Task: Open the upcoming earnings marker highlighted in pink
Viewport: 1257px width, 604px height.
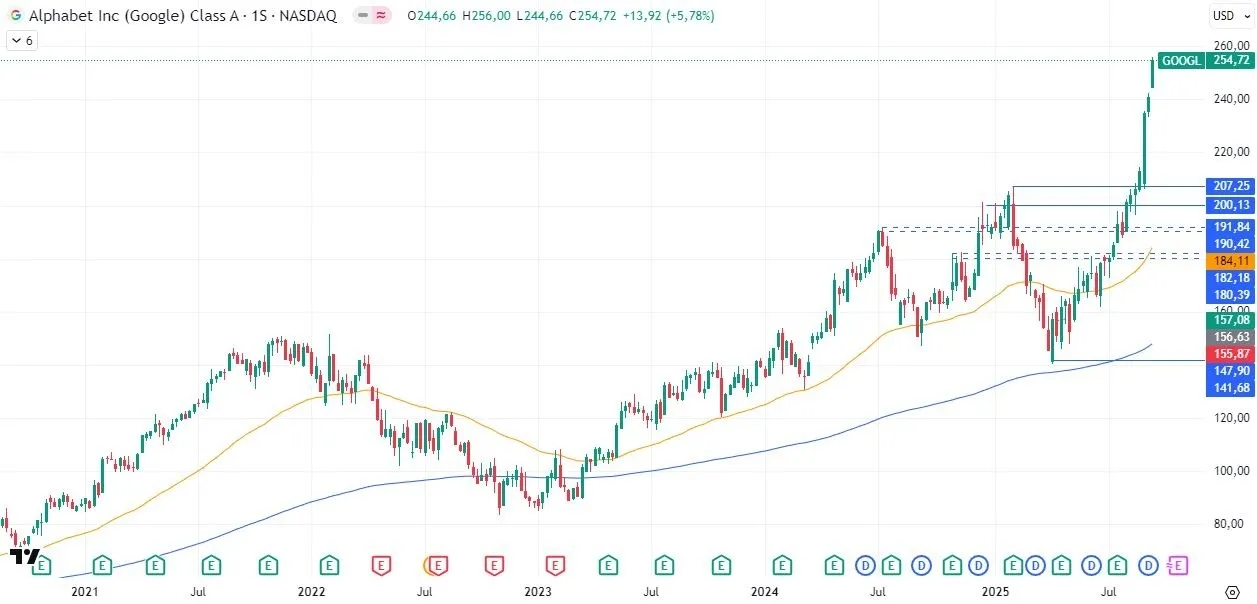Action: pyautogui.click(x=1178, y=565)
